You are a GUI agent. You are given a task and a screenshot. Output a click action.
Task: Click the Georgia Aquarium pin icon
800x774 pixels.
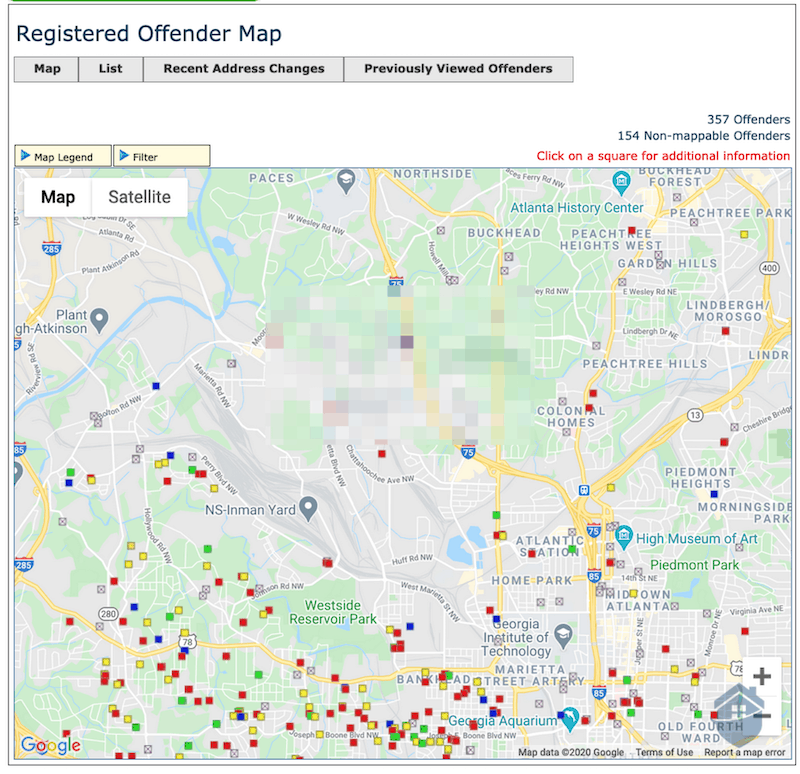point(570,718)
